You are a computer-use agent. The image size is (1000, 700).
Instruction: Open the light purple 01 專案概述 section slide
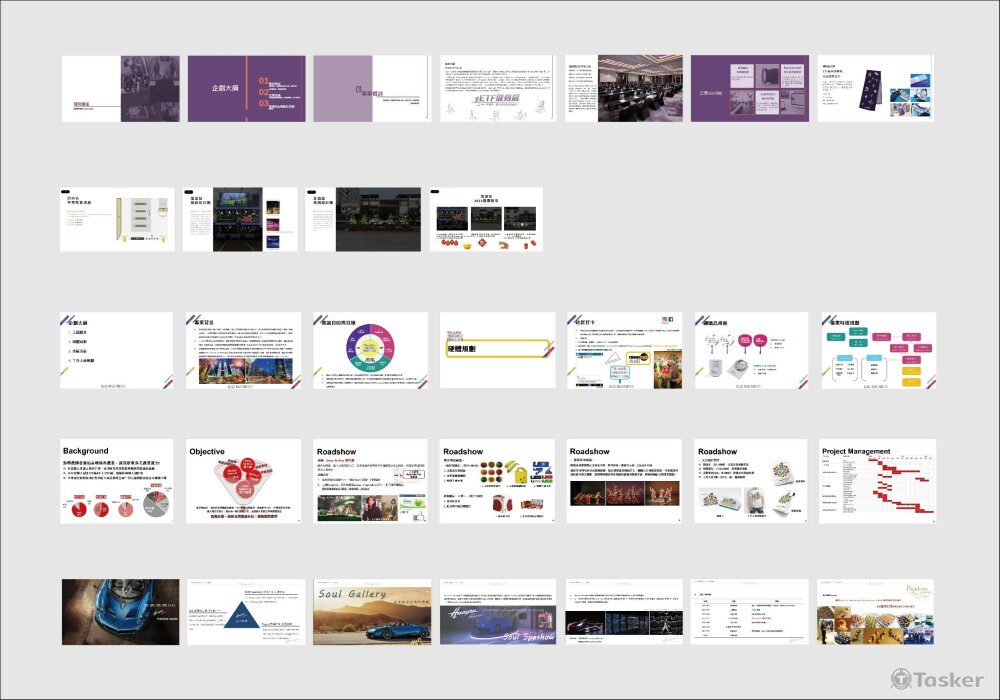(x=372, y=89)
